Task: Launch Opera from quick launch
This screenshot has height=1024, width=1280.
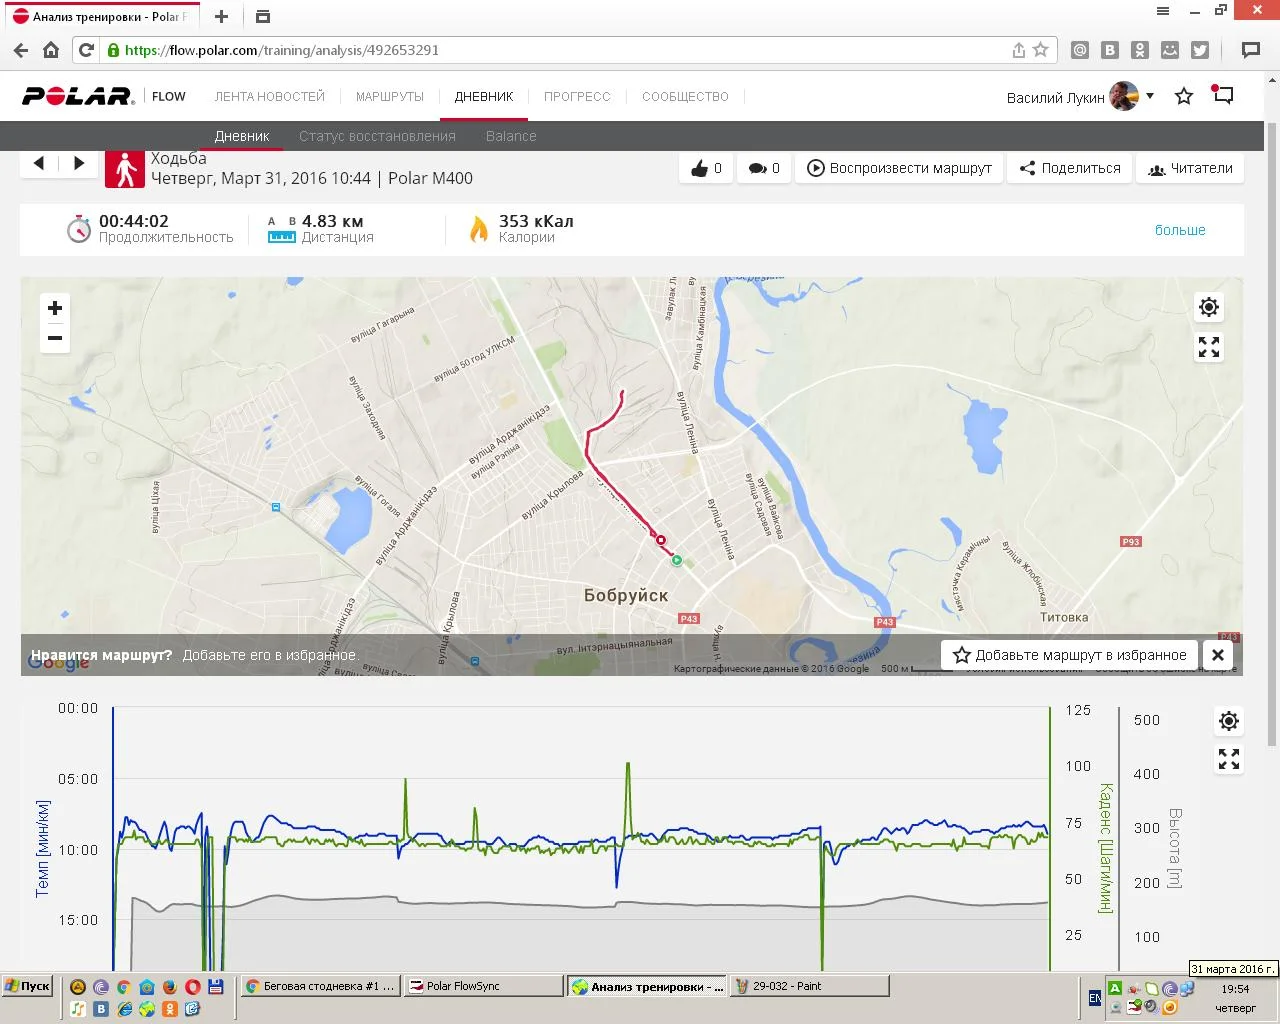Action: pyautogui.click(x=193, y=987)
